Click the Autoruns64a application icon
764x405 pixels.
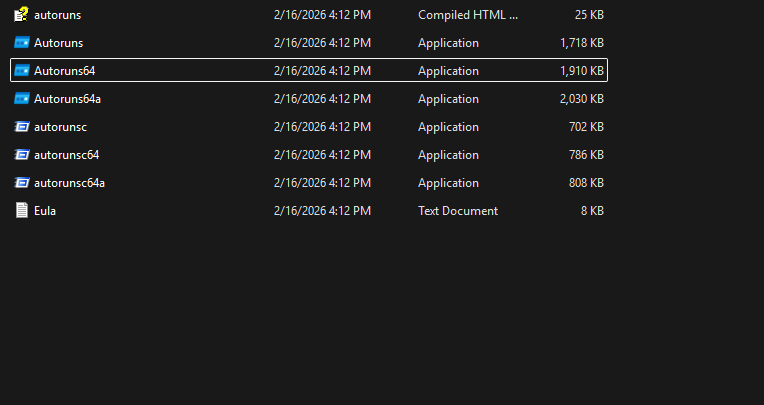pos(21,99)
